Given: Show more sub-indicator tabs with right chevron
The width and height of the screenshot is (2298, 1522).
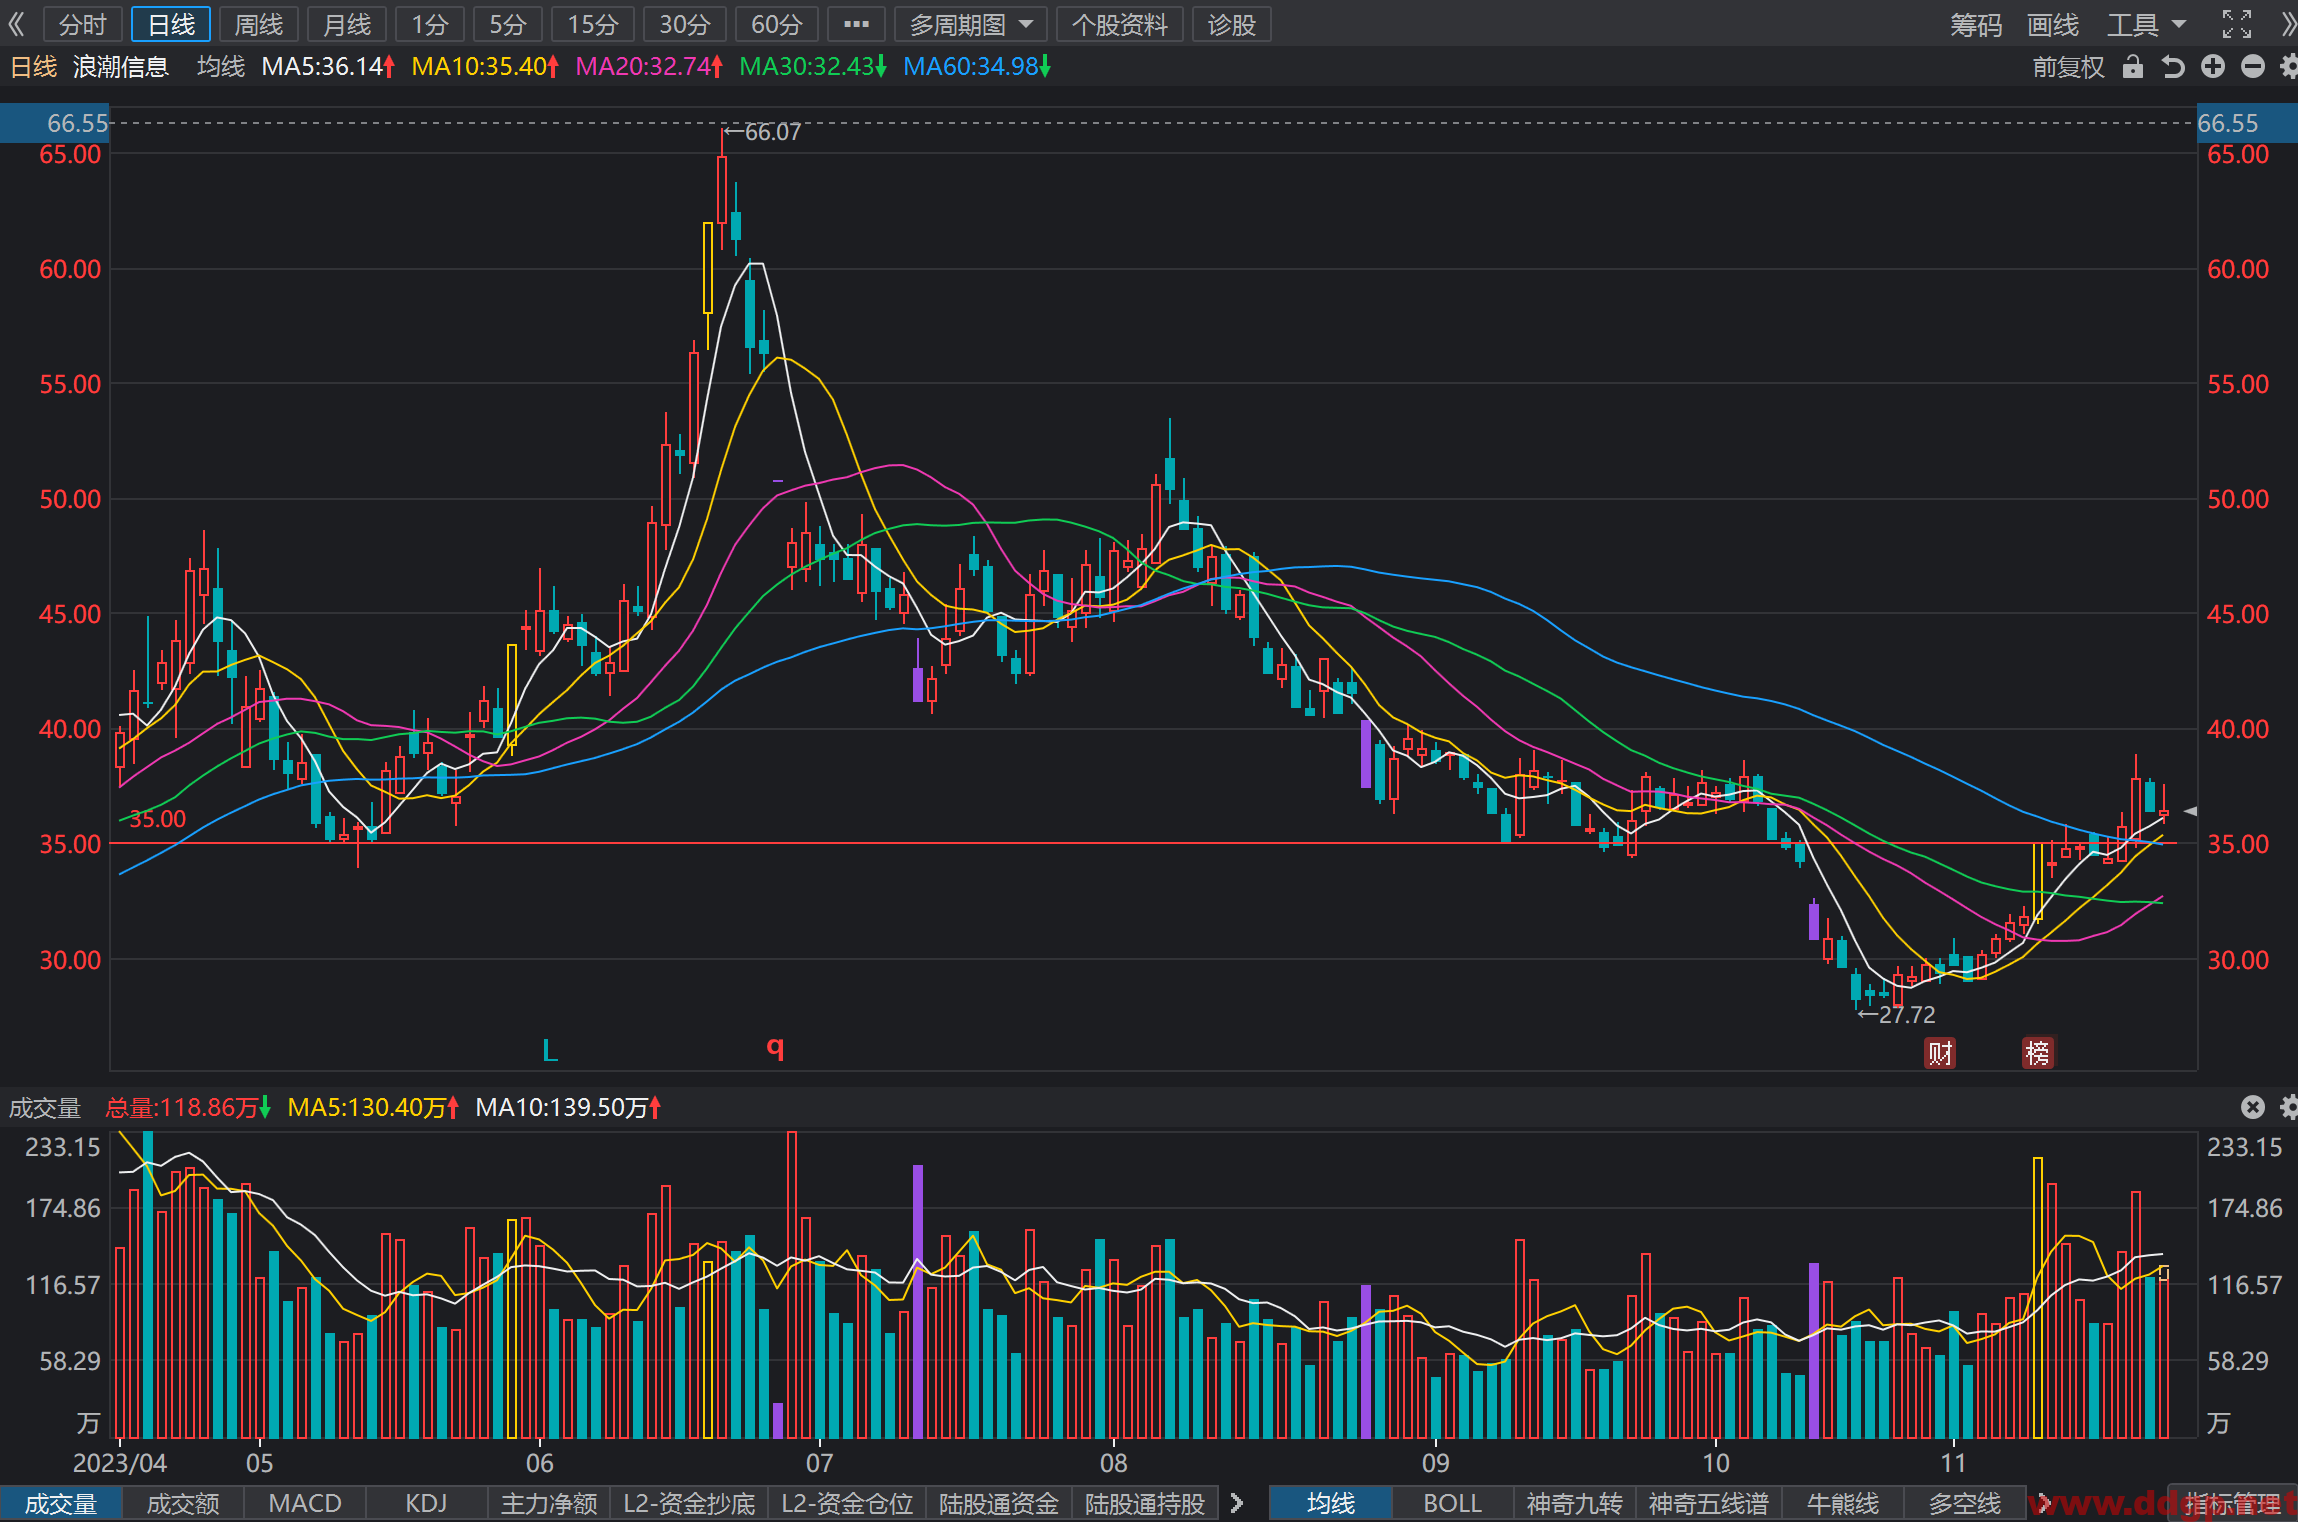Looking at the screenshot, I should click(x=1237, y=1503).
